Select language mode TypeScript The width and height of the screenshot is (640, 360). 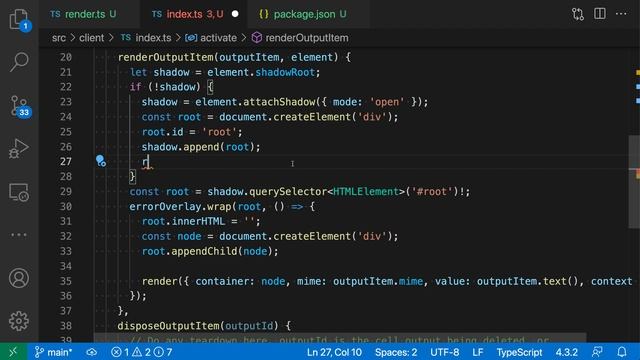[519, 352]
